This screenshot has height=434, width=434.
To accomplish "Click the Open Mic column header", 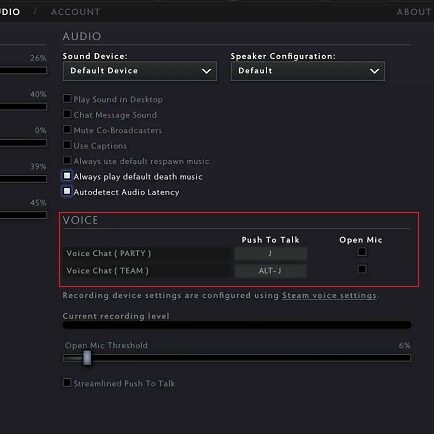I will [361, 240].
